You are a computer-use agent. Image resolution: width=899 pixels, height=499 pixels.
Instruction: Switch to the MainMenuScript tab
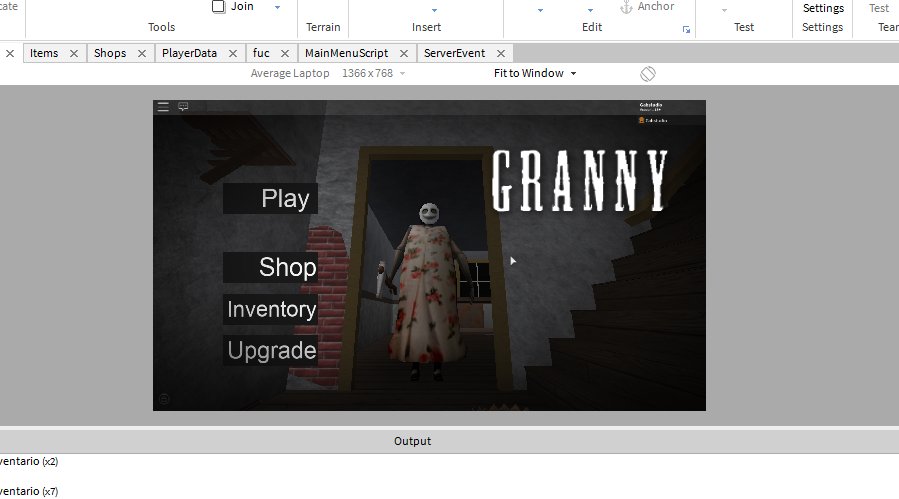click(346, 53)
